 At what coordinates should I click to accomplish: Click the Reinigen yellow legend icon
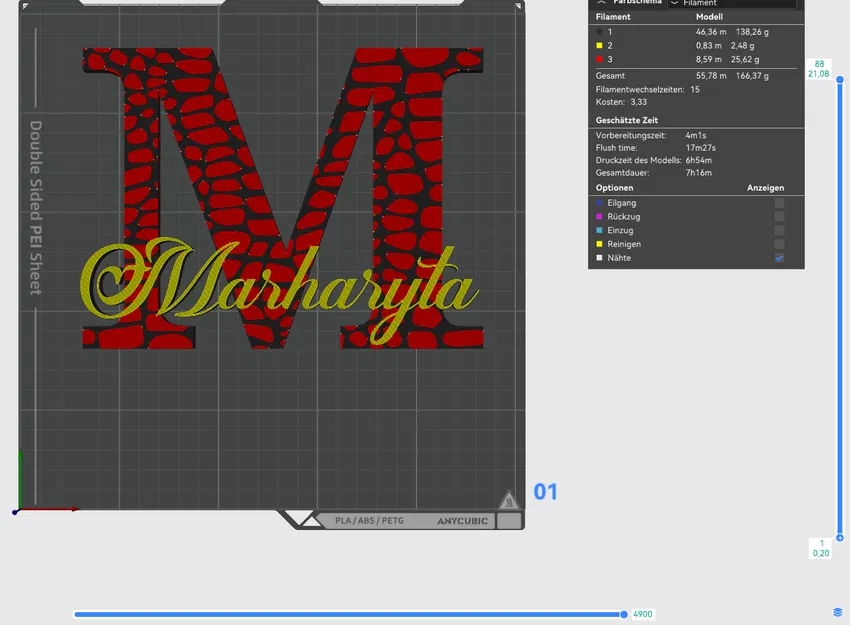click(x=599, y=244)
